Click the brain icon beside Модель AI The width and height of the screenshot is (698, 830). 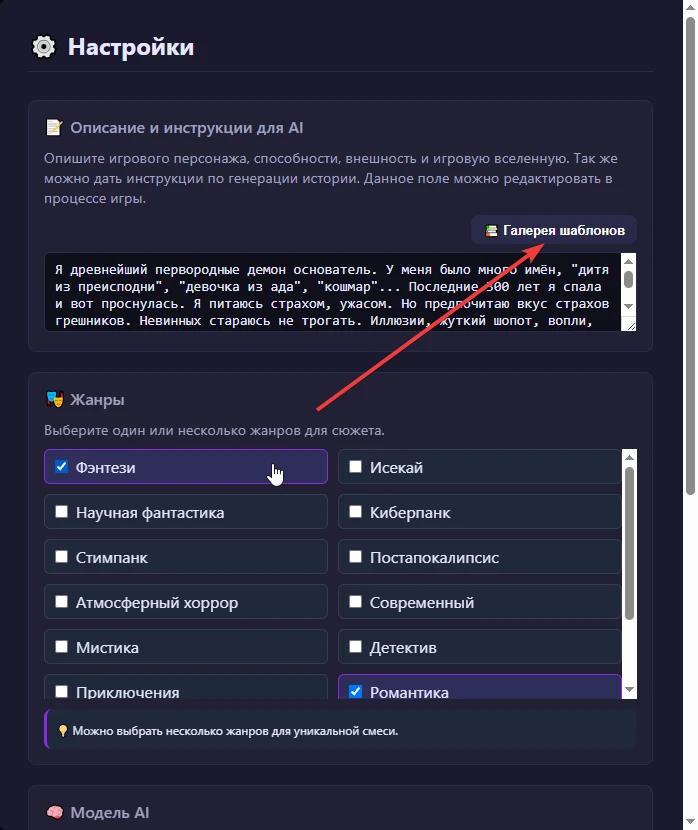(55, 812)
